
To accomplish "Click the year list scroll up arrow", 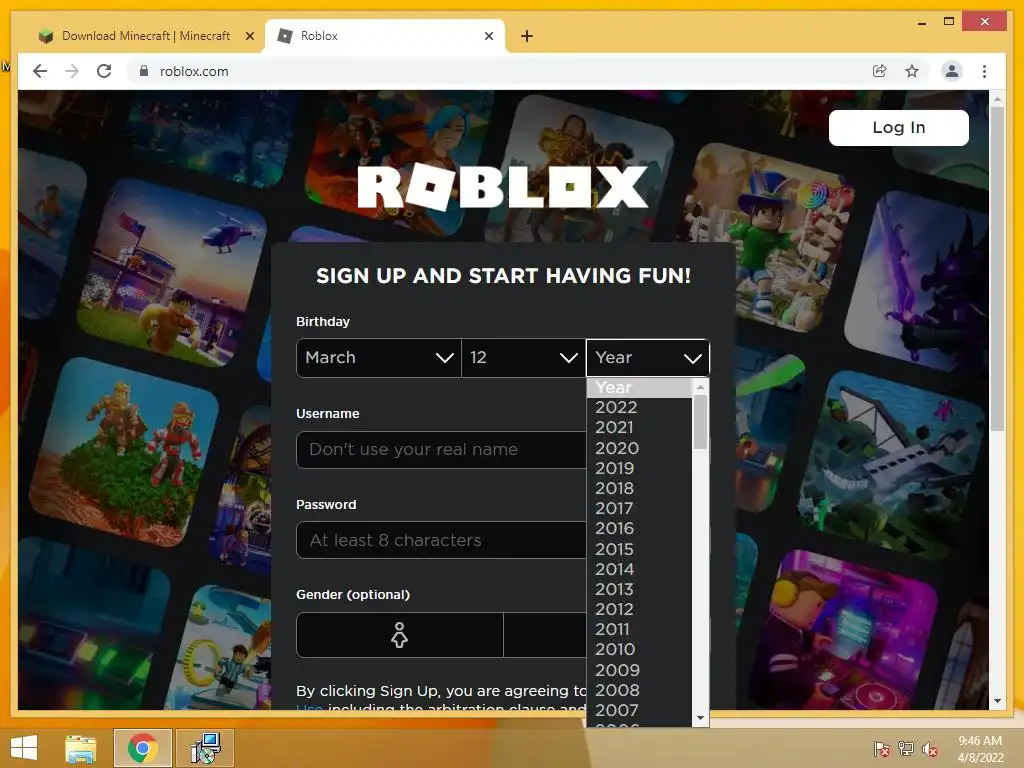I will [700, 387].
